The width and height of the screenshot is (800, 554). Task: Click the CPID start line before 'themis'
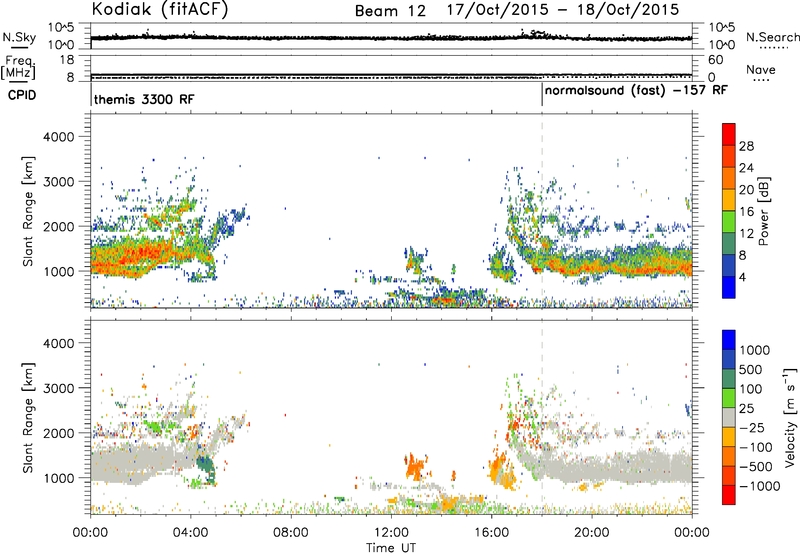pyautogui.click(x=91, y=94)
